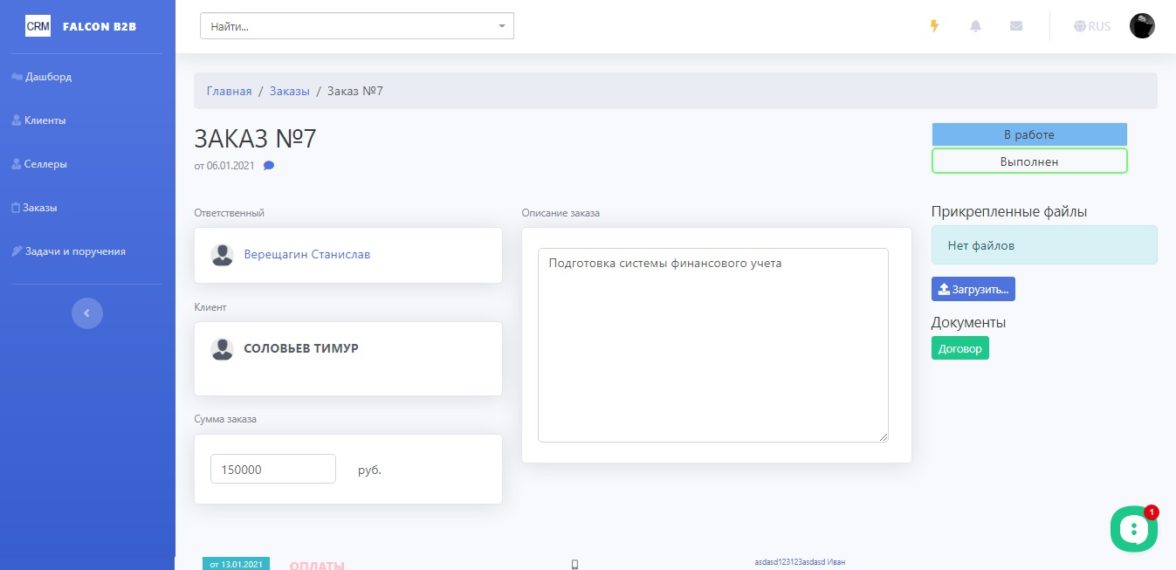Open the chat widget bubble
This screenshot has width=1176, height=570.
(1133, 528)
